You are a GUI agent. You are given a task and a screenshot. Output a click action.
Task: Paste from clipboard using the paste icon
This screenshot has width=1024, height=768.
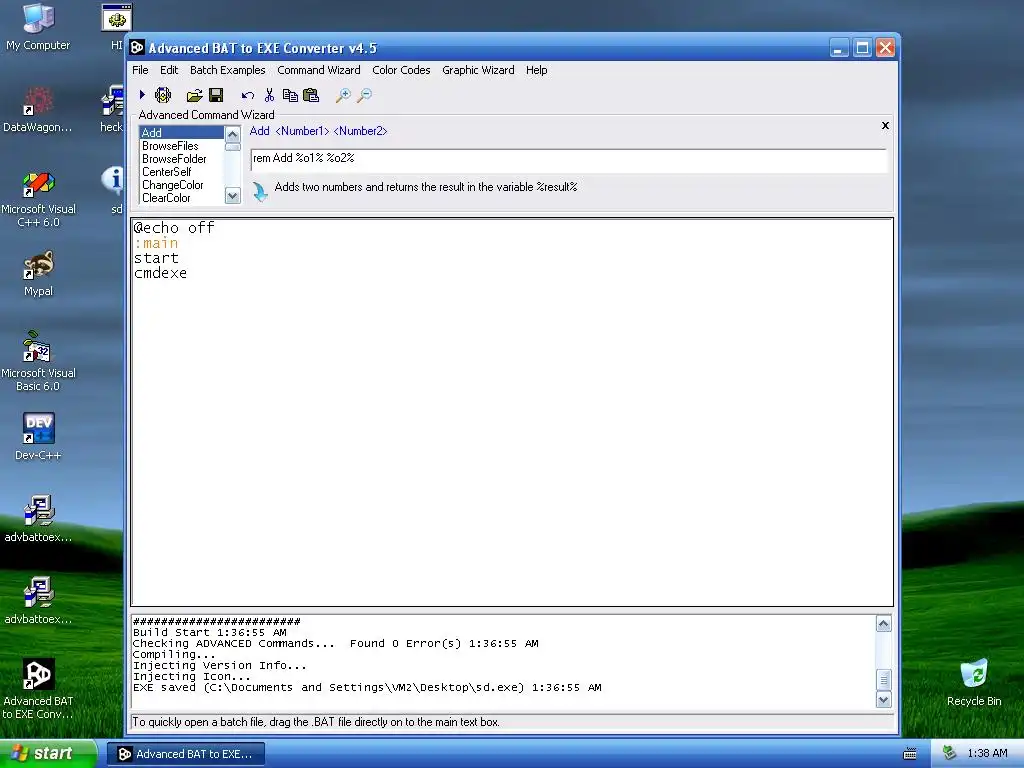point(311,95)
